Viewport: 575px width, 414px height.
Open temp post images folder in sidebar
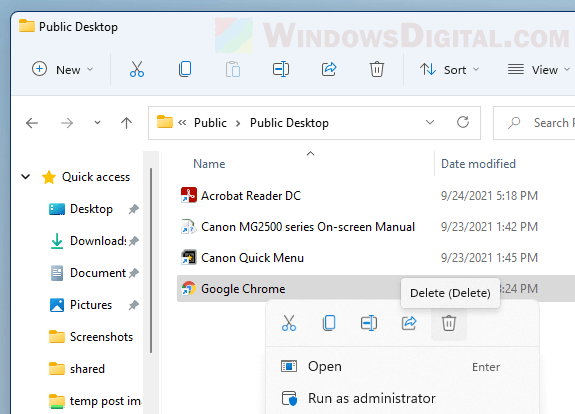click(105, 401)
